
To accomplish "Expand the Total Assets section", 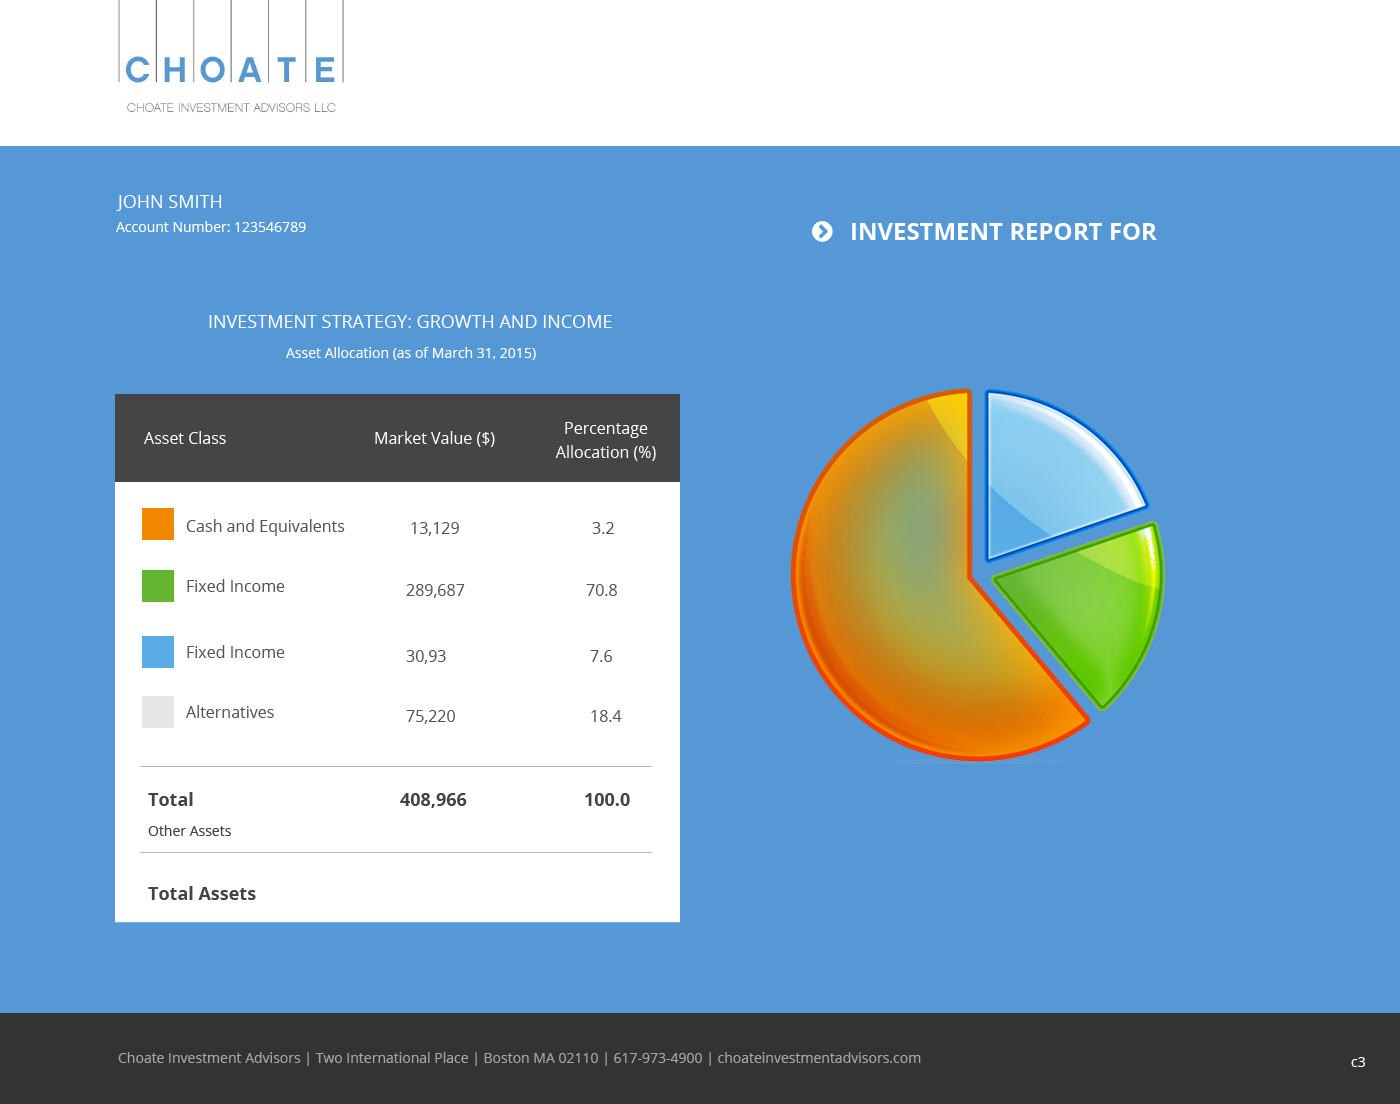I will point(202,893).
